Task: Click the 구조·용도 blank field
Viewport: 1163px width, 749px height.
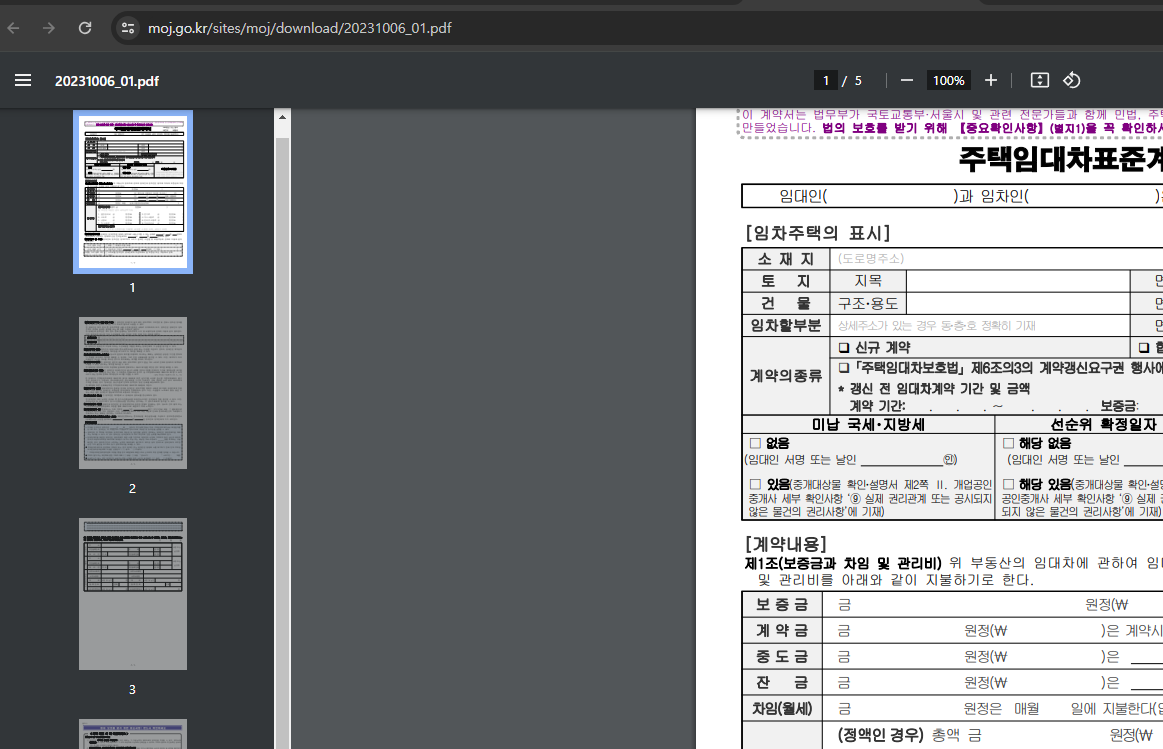Action: coord(1018,303)
